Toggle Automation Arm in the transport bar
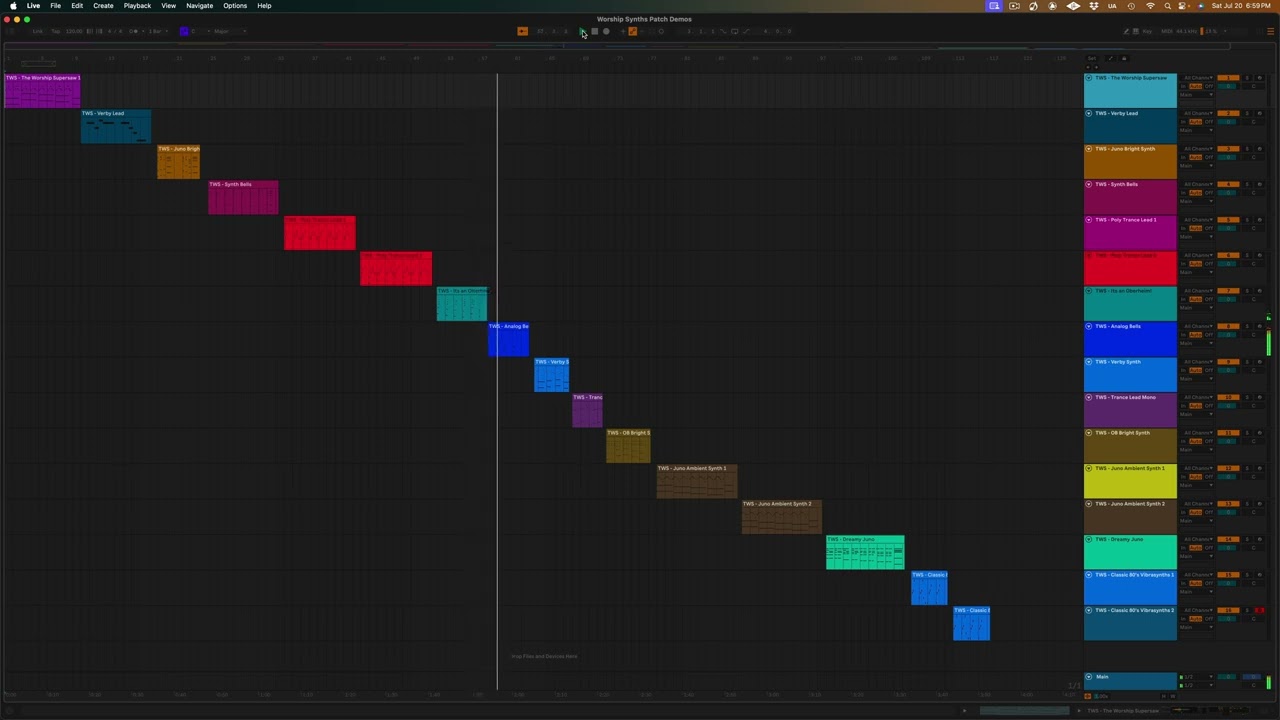This screenshot has height=720, width=1280. pyautogui.click(x=633, y=31)
